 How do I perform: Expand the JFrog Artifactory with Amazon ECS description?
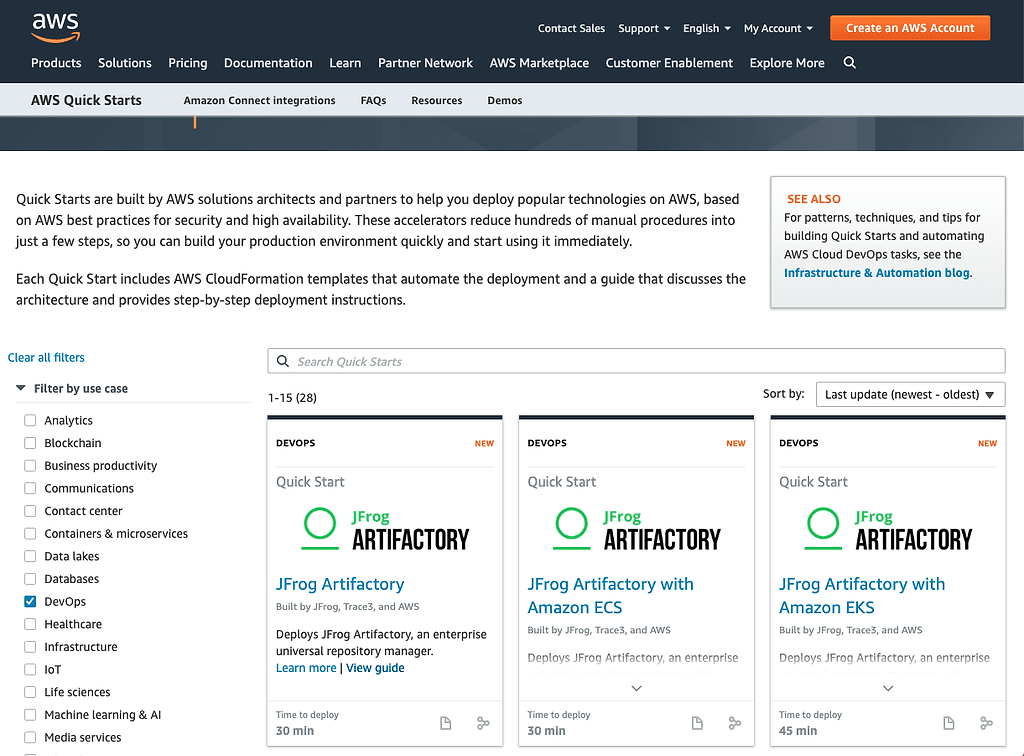tap(636, 688)
